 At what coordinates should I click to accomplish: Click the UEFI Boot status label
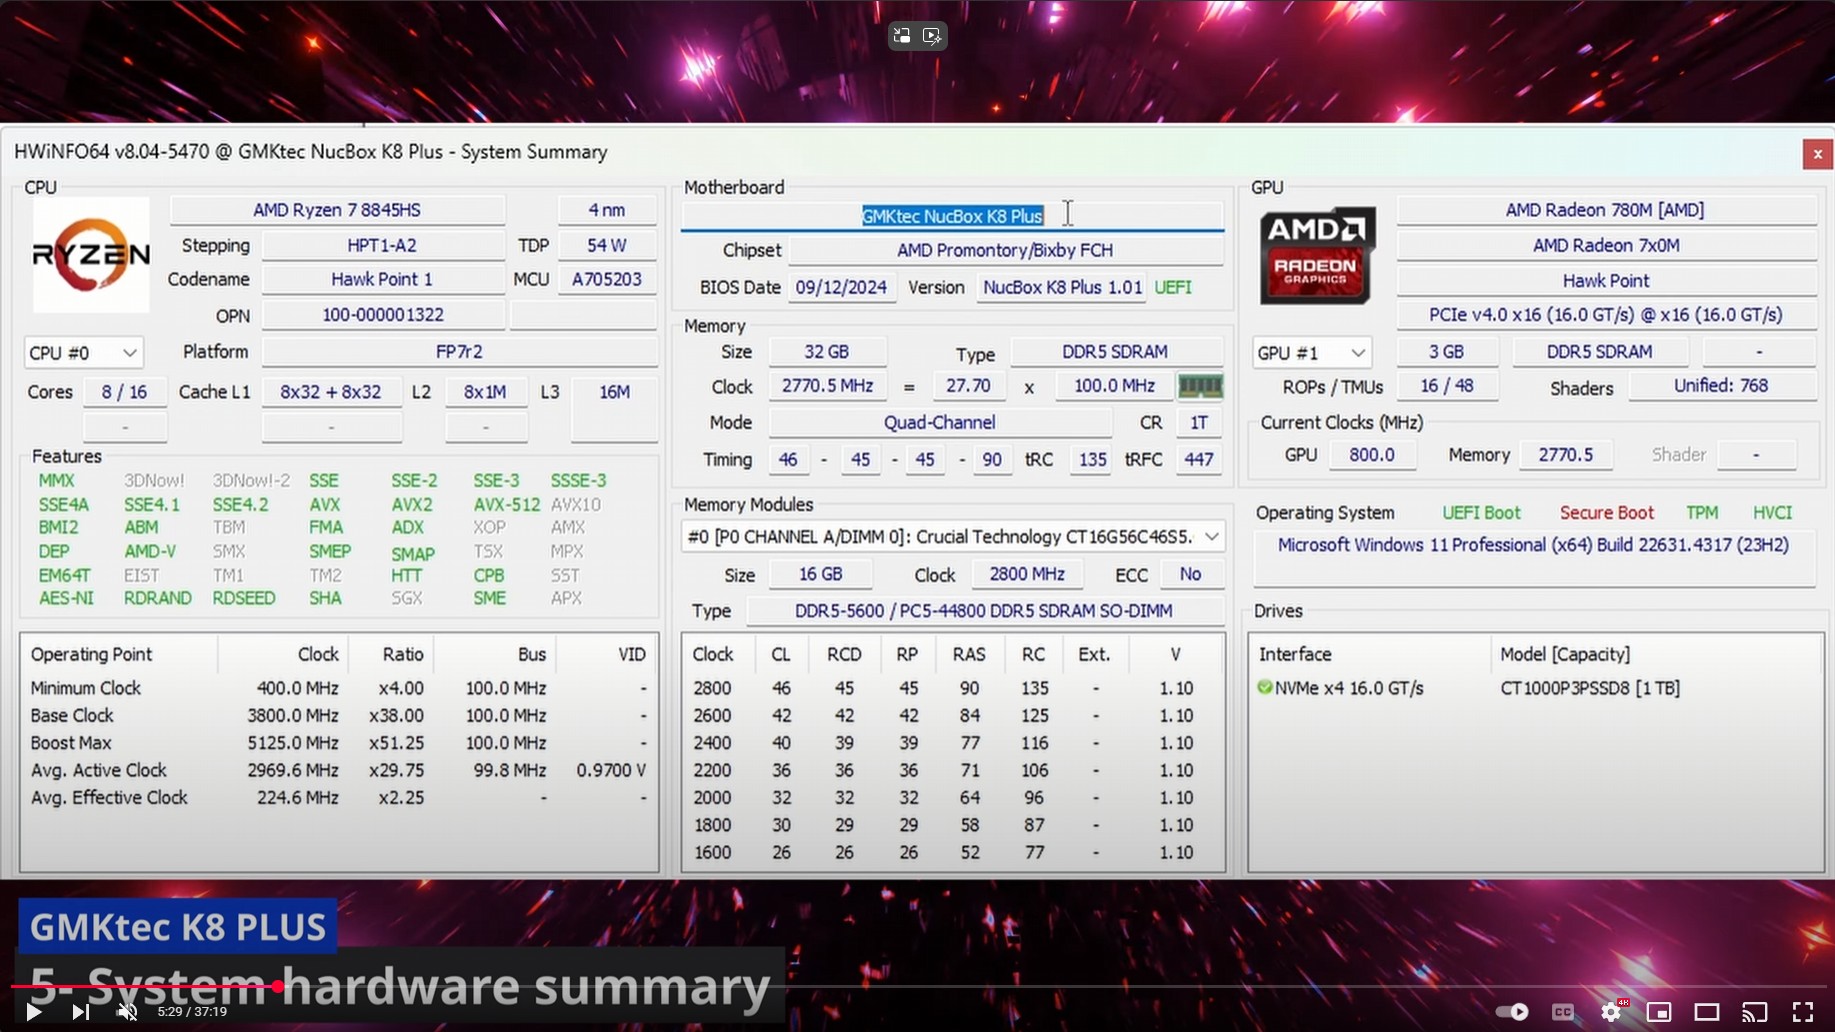[1481, 513]
